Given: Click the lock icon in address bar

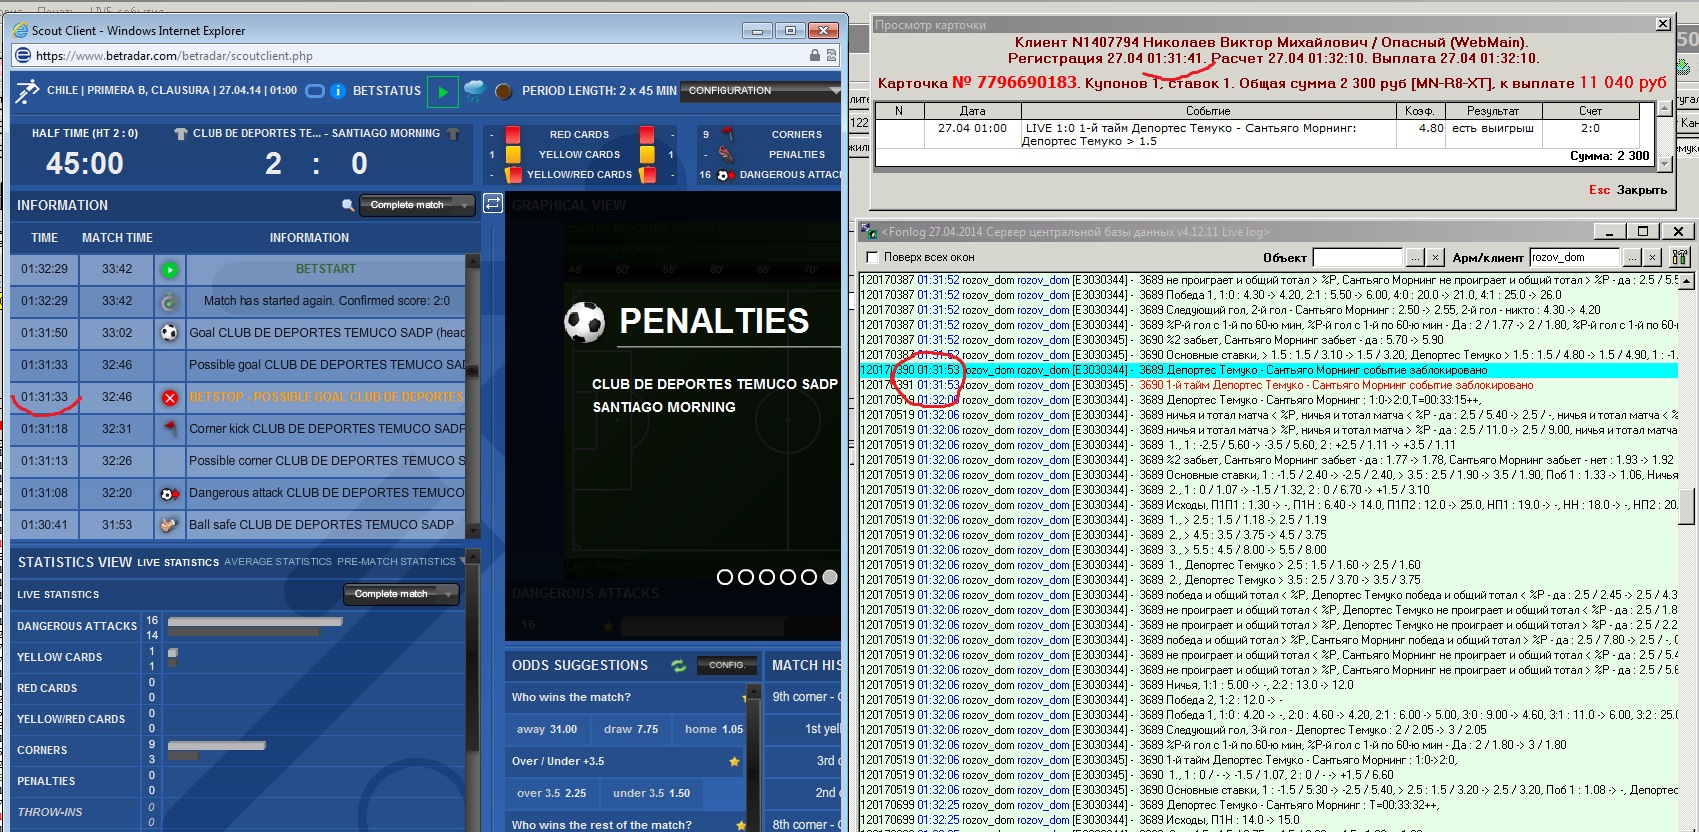Looking at the screenshot, I should [815, 56].
